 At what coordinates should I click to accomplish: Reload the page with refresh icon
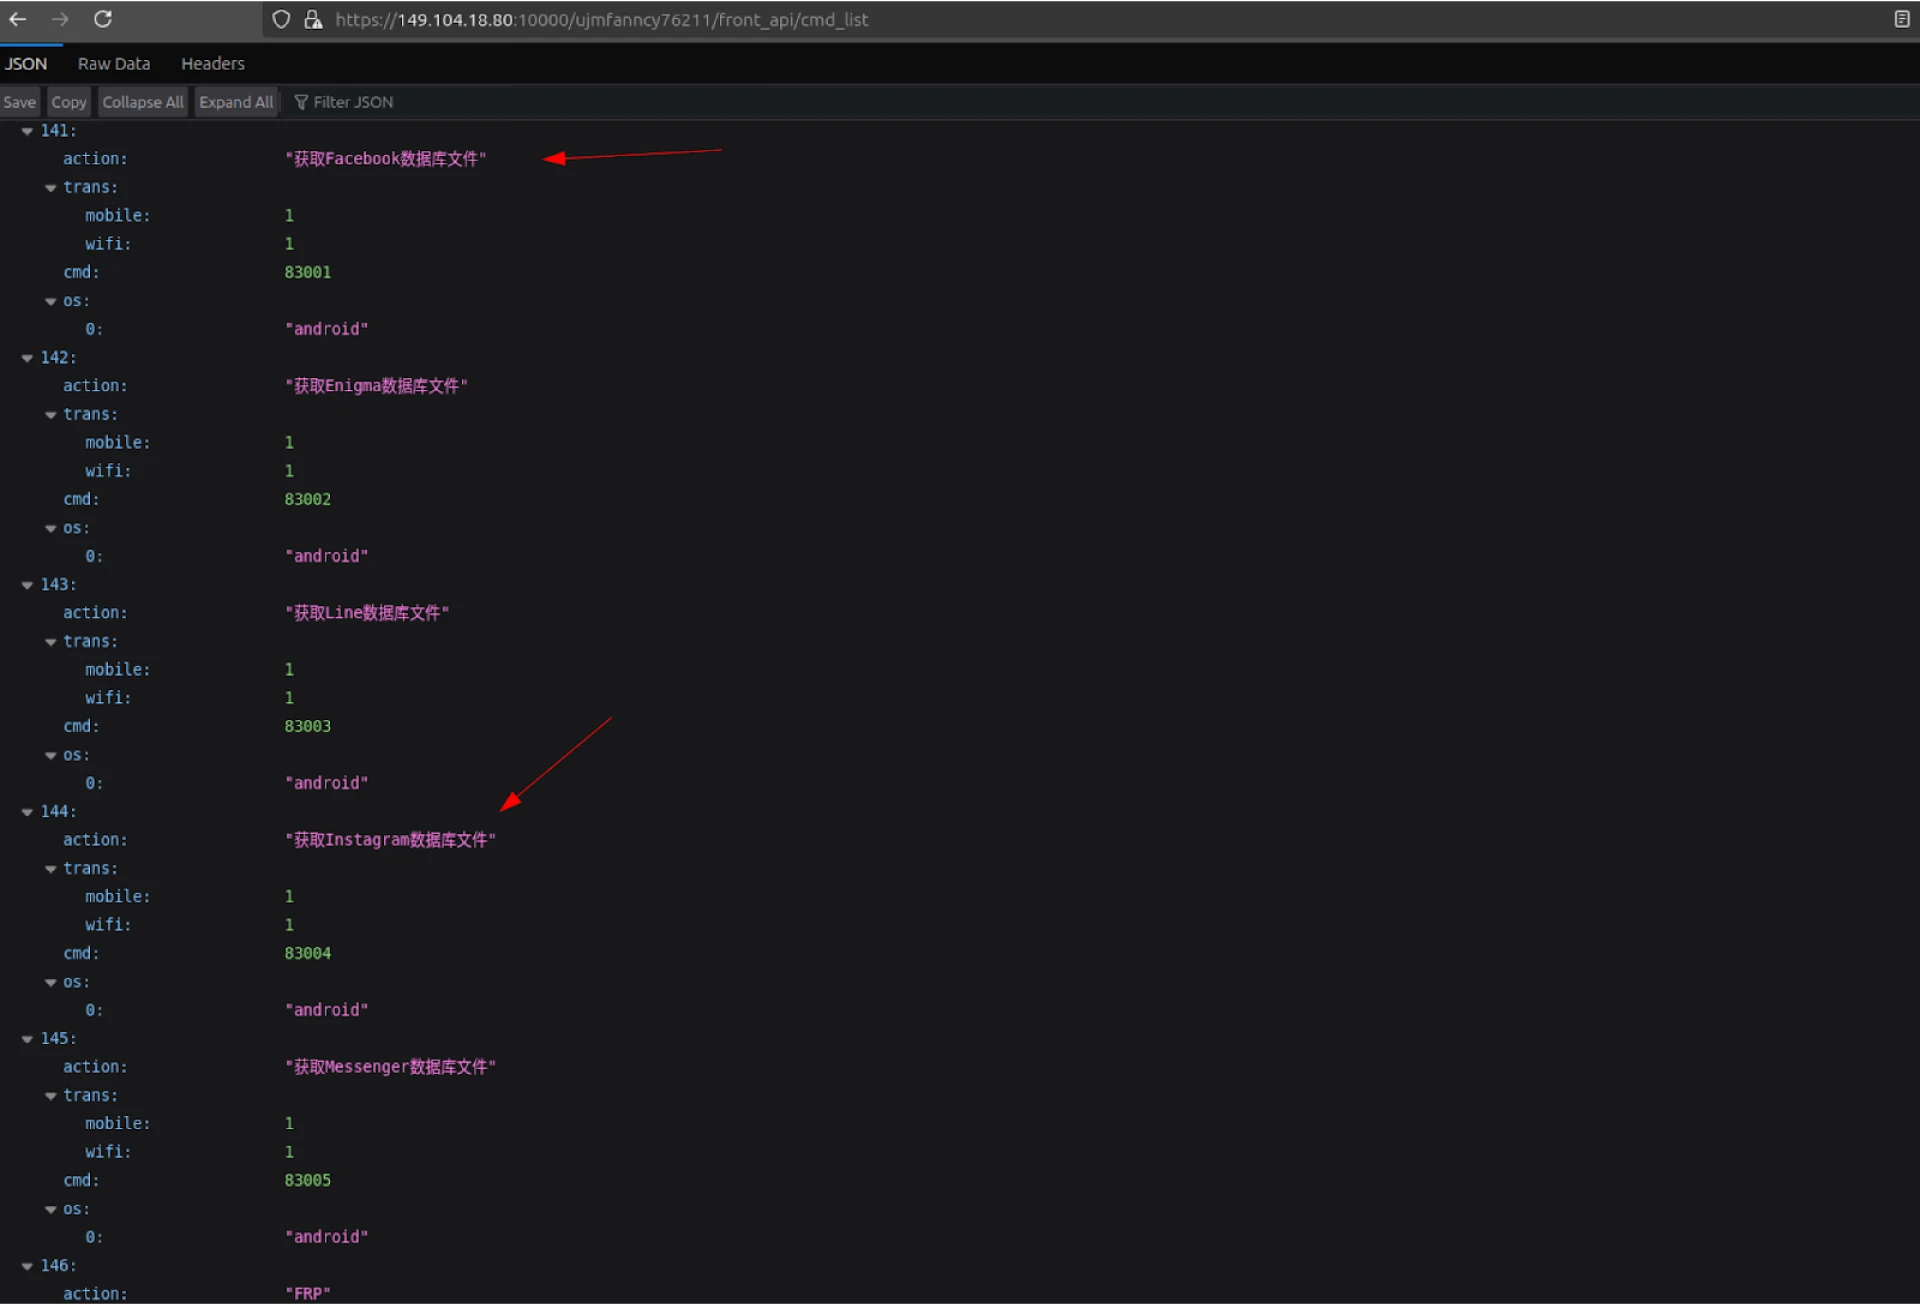103,19
